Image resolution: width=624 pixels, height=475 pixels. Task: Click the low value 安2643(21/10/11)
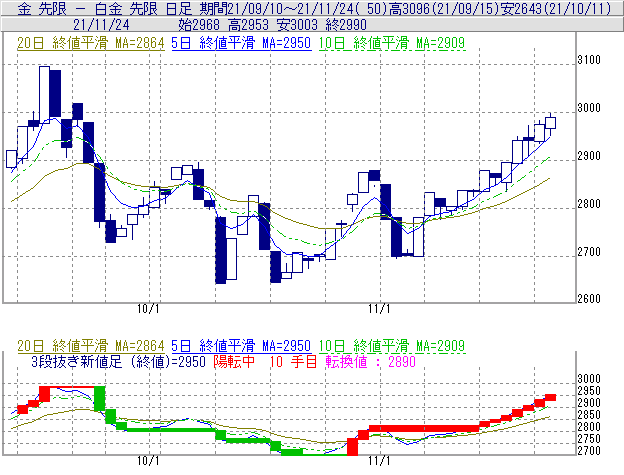click(x=556, y=8)
